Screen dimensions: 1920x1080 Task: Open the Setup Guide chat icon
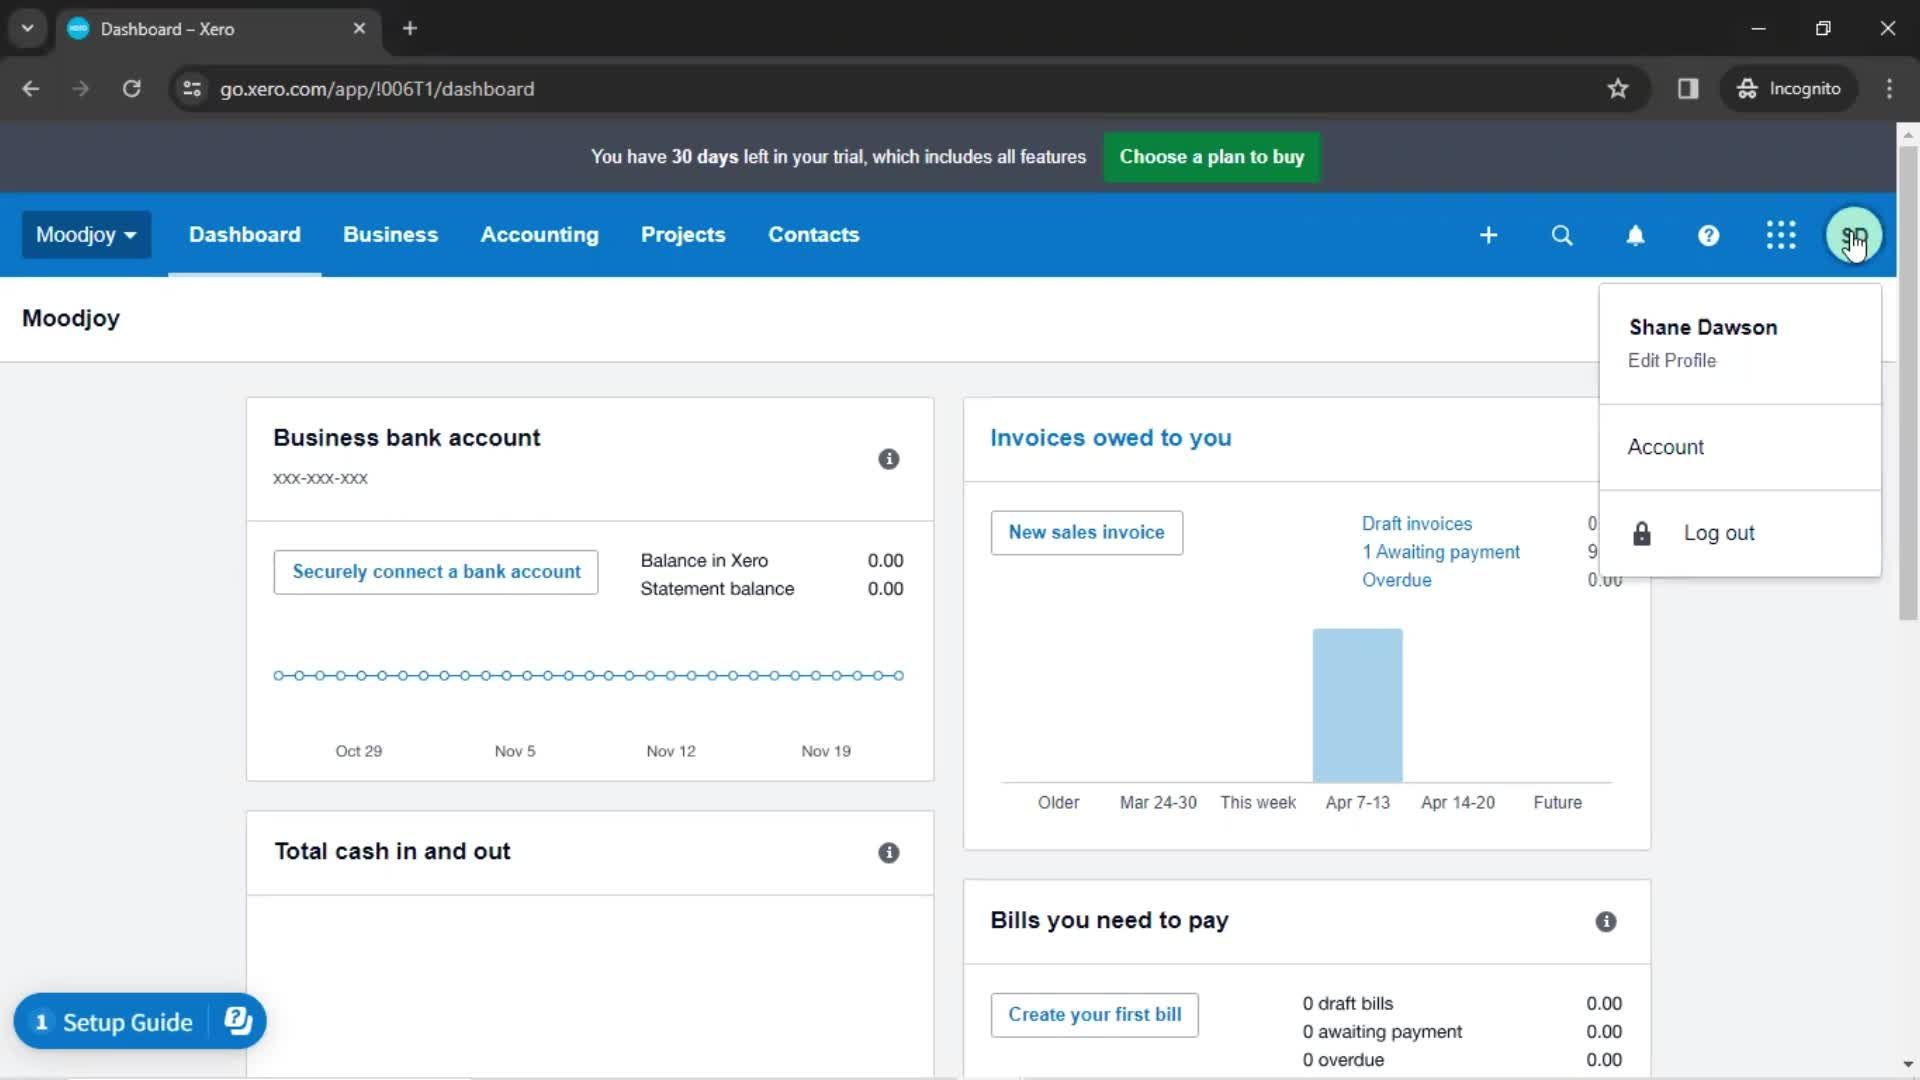coord(238,1021)
